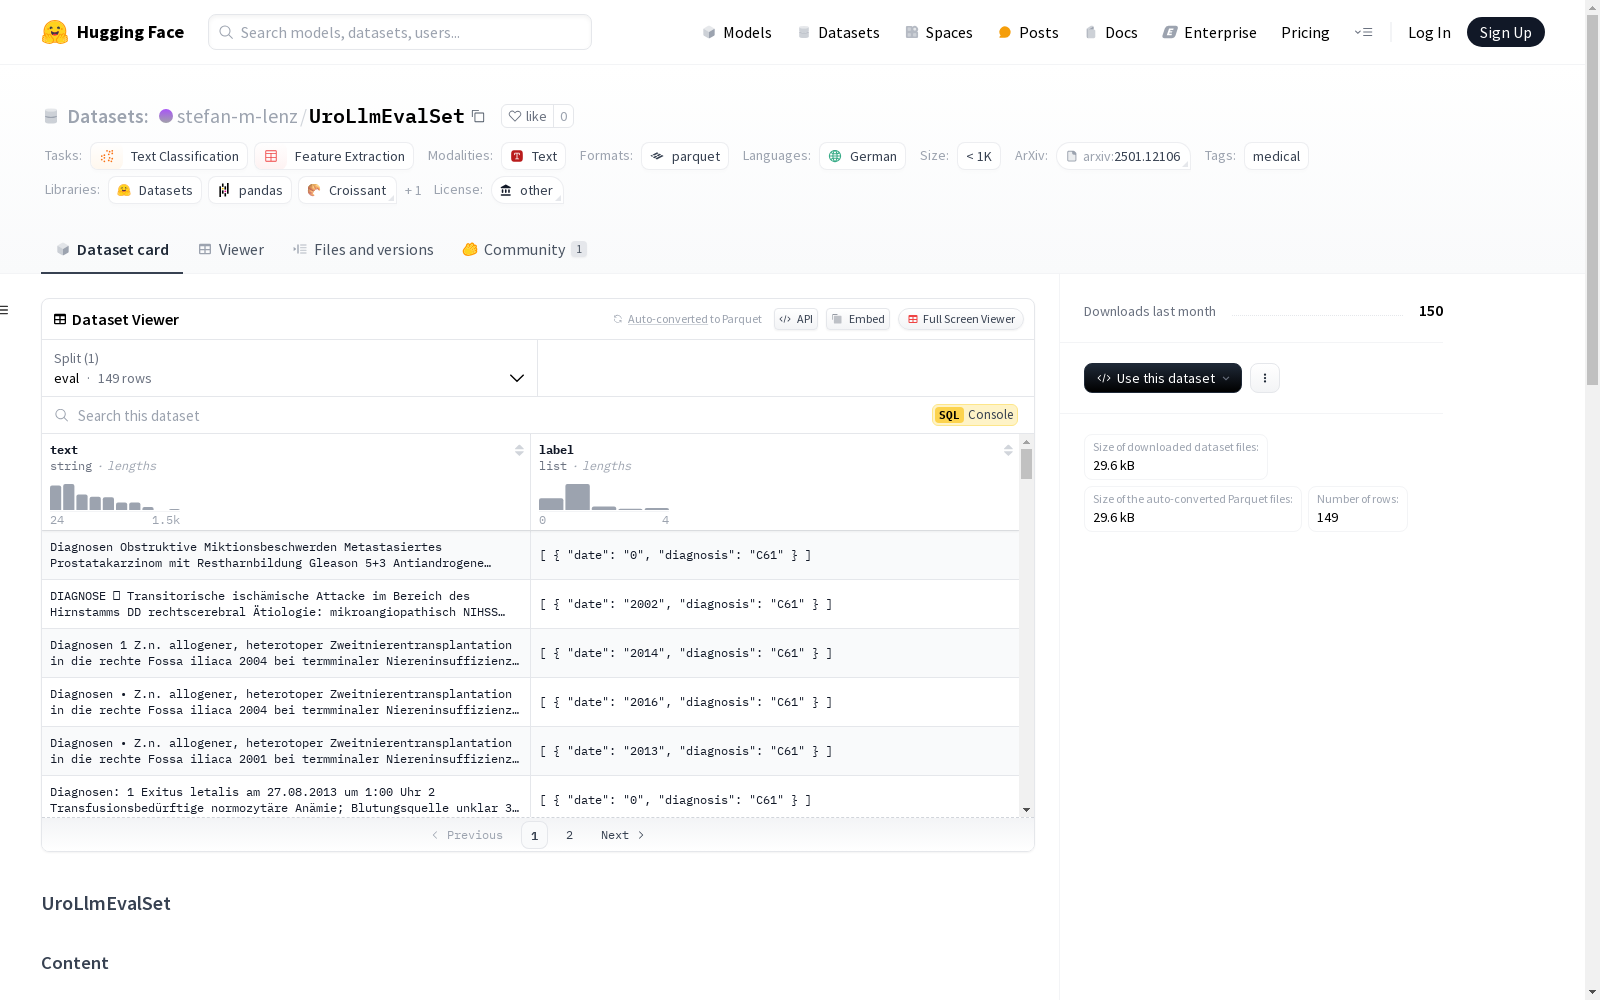
Task: Click the other license tag
Action: point(527,190)
